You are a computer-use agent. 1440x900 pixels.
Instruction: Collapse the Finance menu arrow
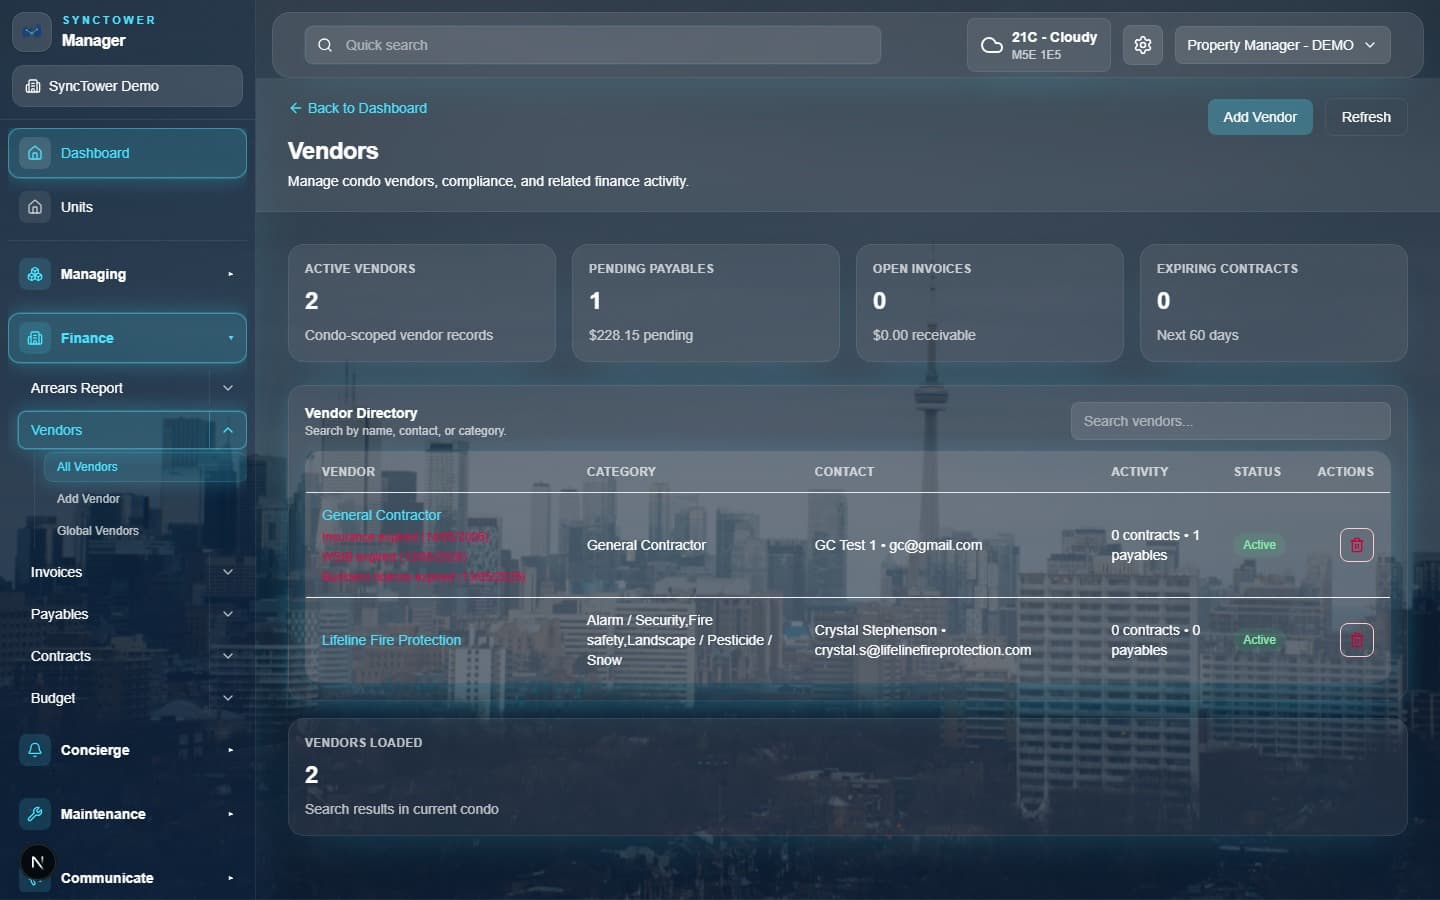tap(230, 338)
